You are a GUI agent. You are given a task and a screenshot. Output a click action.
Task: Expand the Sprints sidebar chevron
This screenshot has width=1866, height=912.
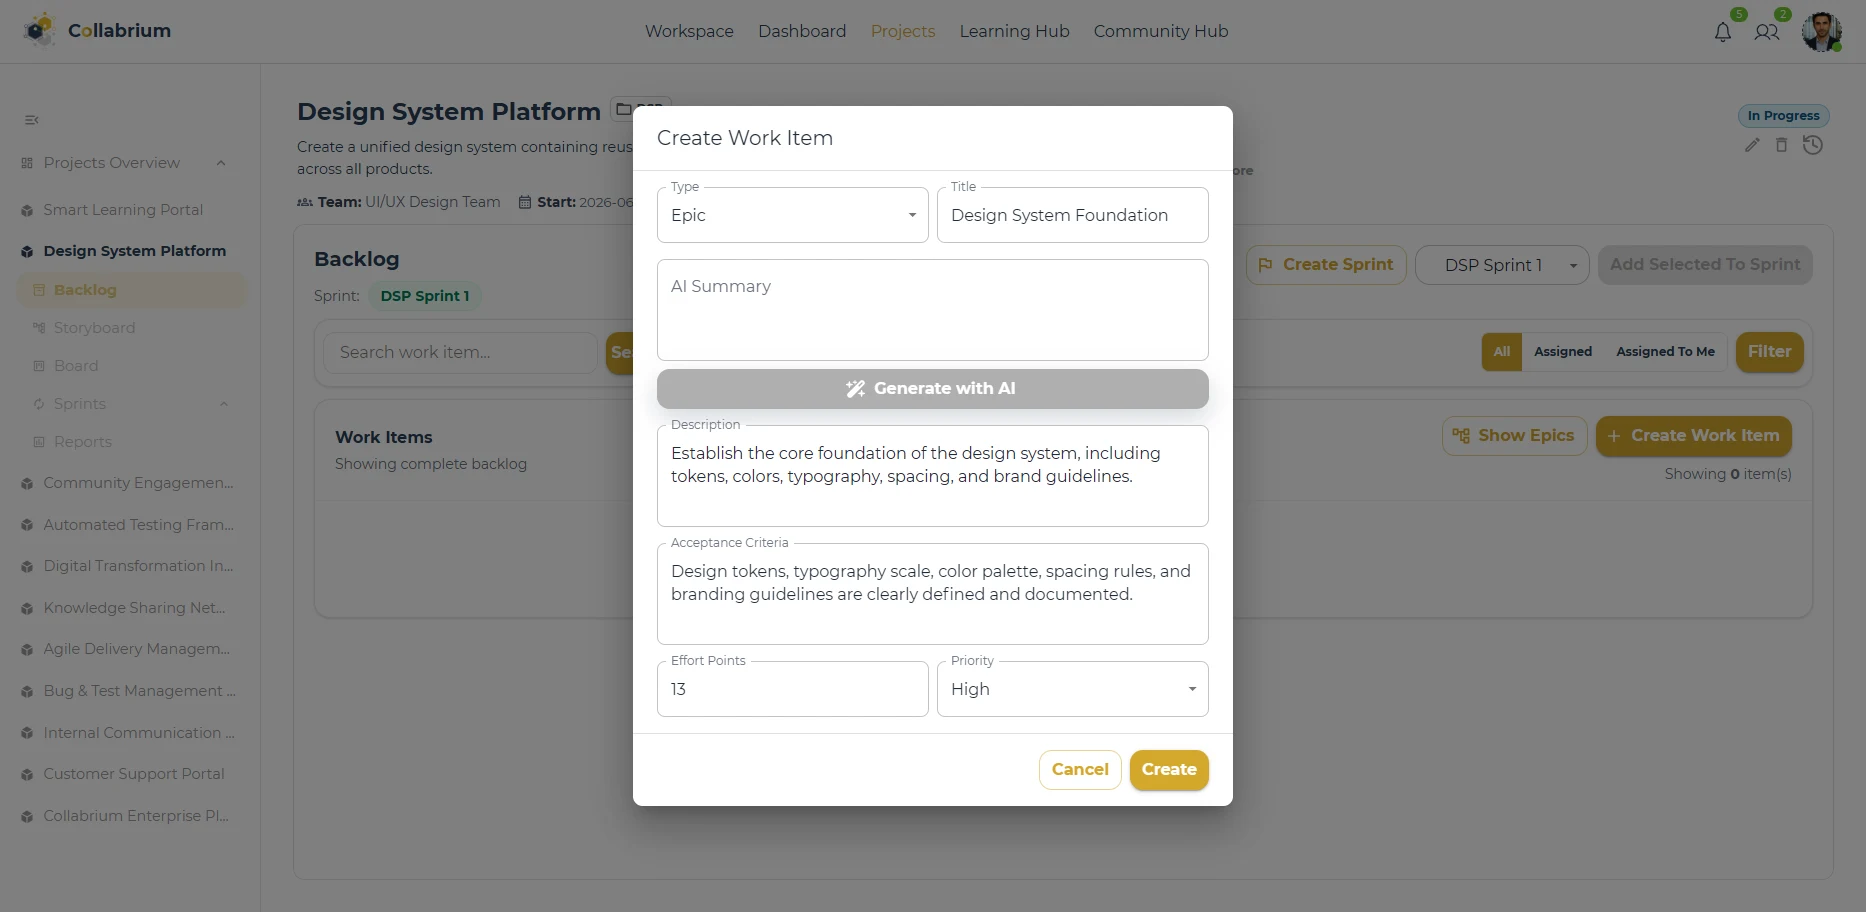(x=224, y=404)
